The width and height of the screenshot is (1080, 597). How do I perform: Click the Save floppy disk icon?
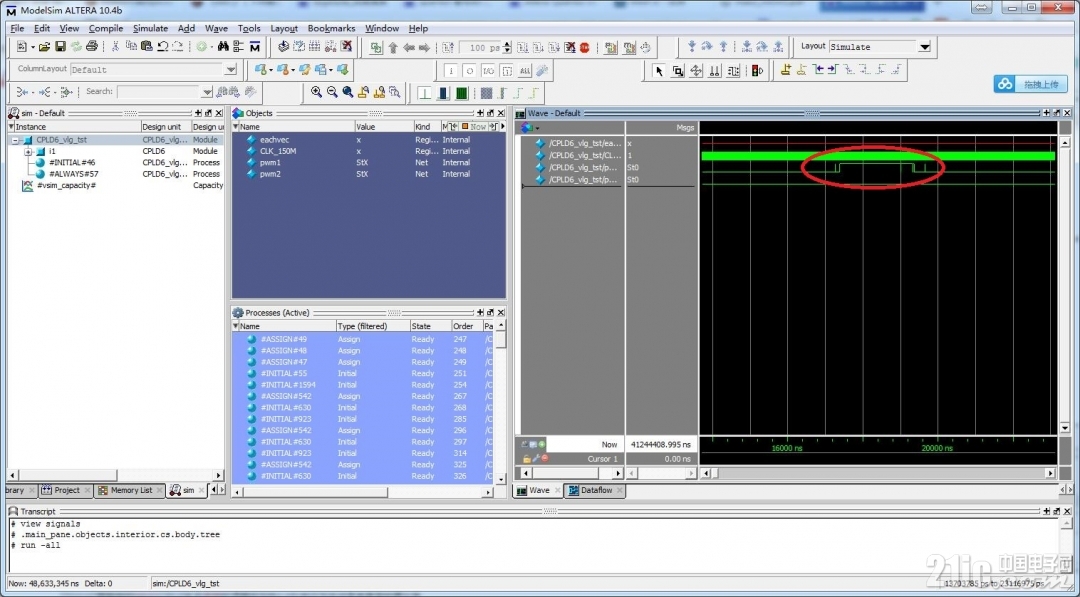click(x=60, y=47)
